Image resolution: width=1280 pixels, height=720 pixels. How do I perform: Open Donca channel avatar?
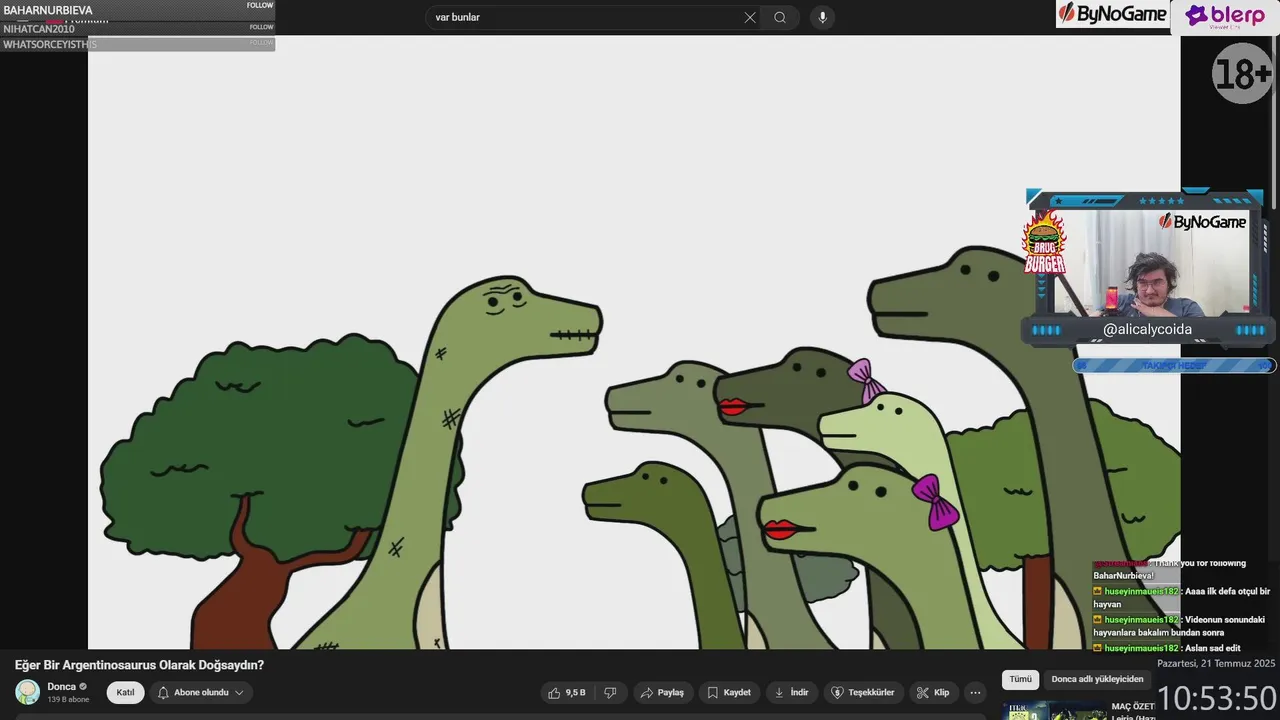click(x=28, y=692)
